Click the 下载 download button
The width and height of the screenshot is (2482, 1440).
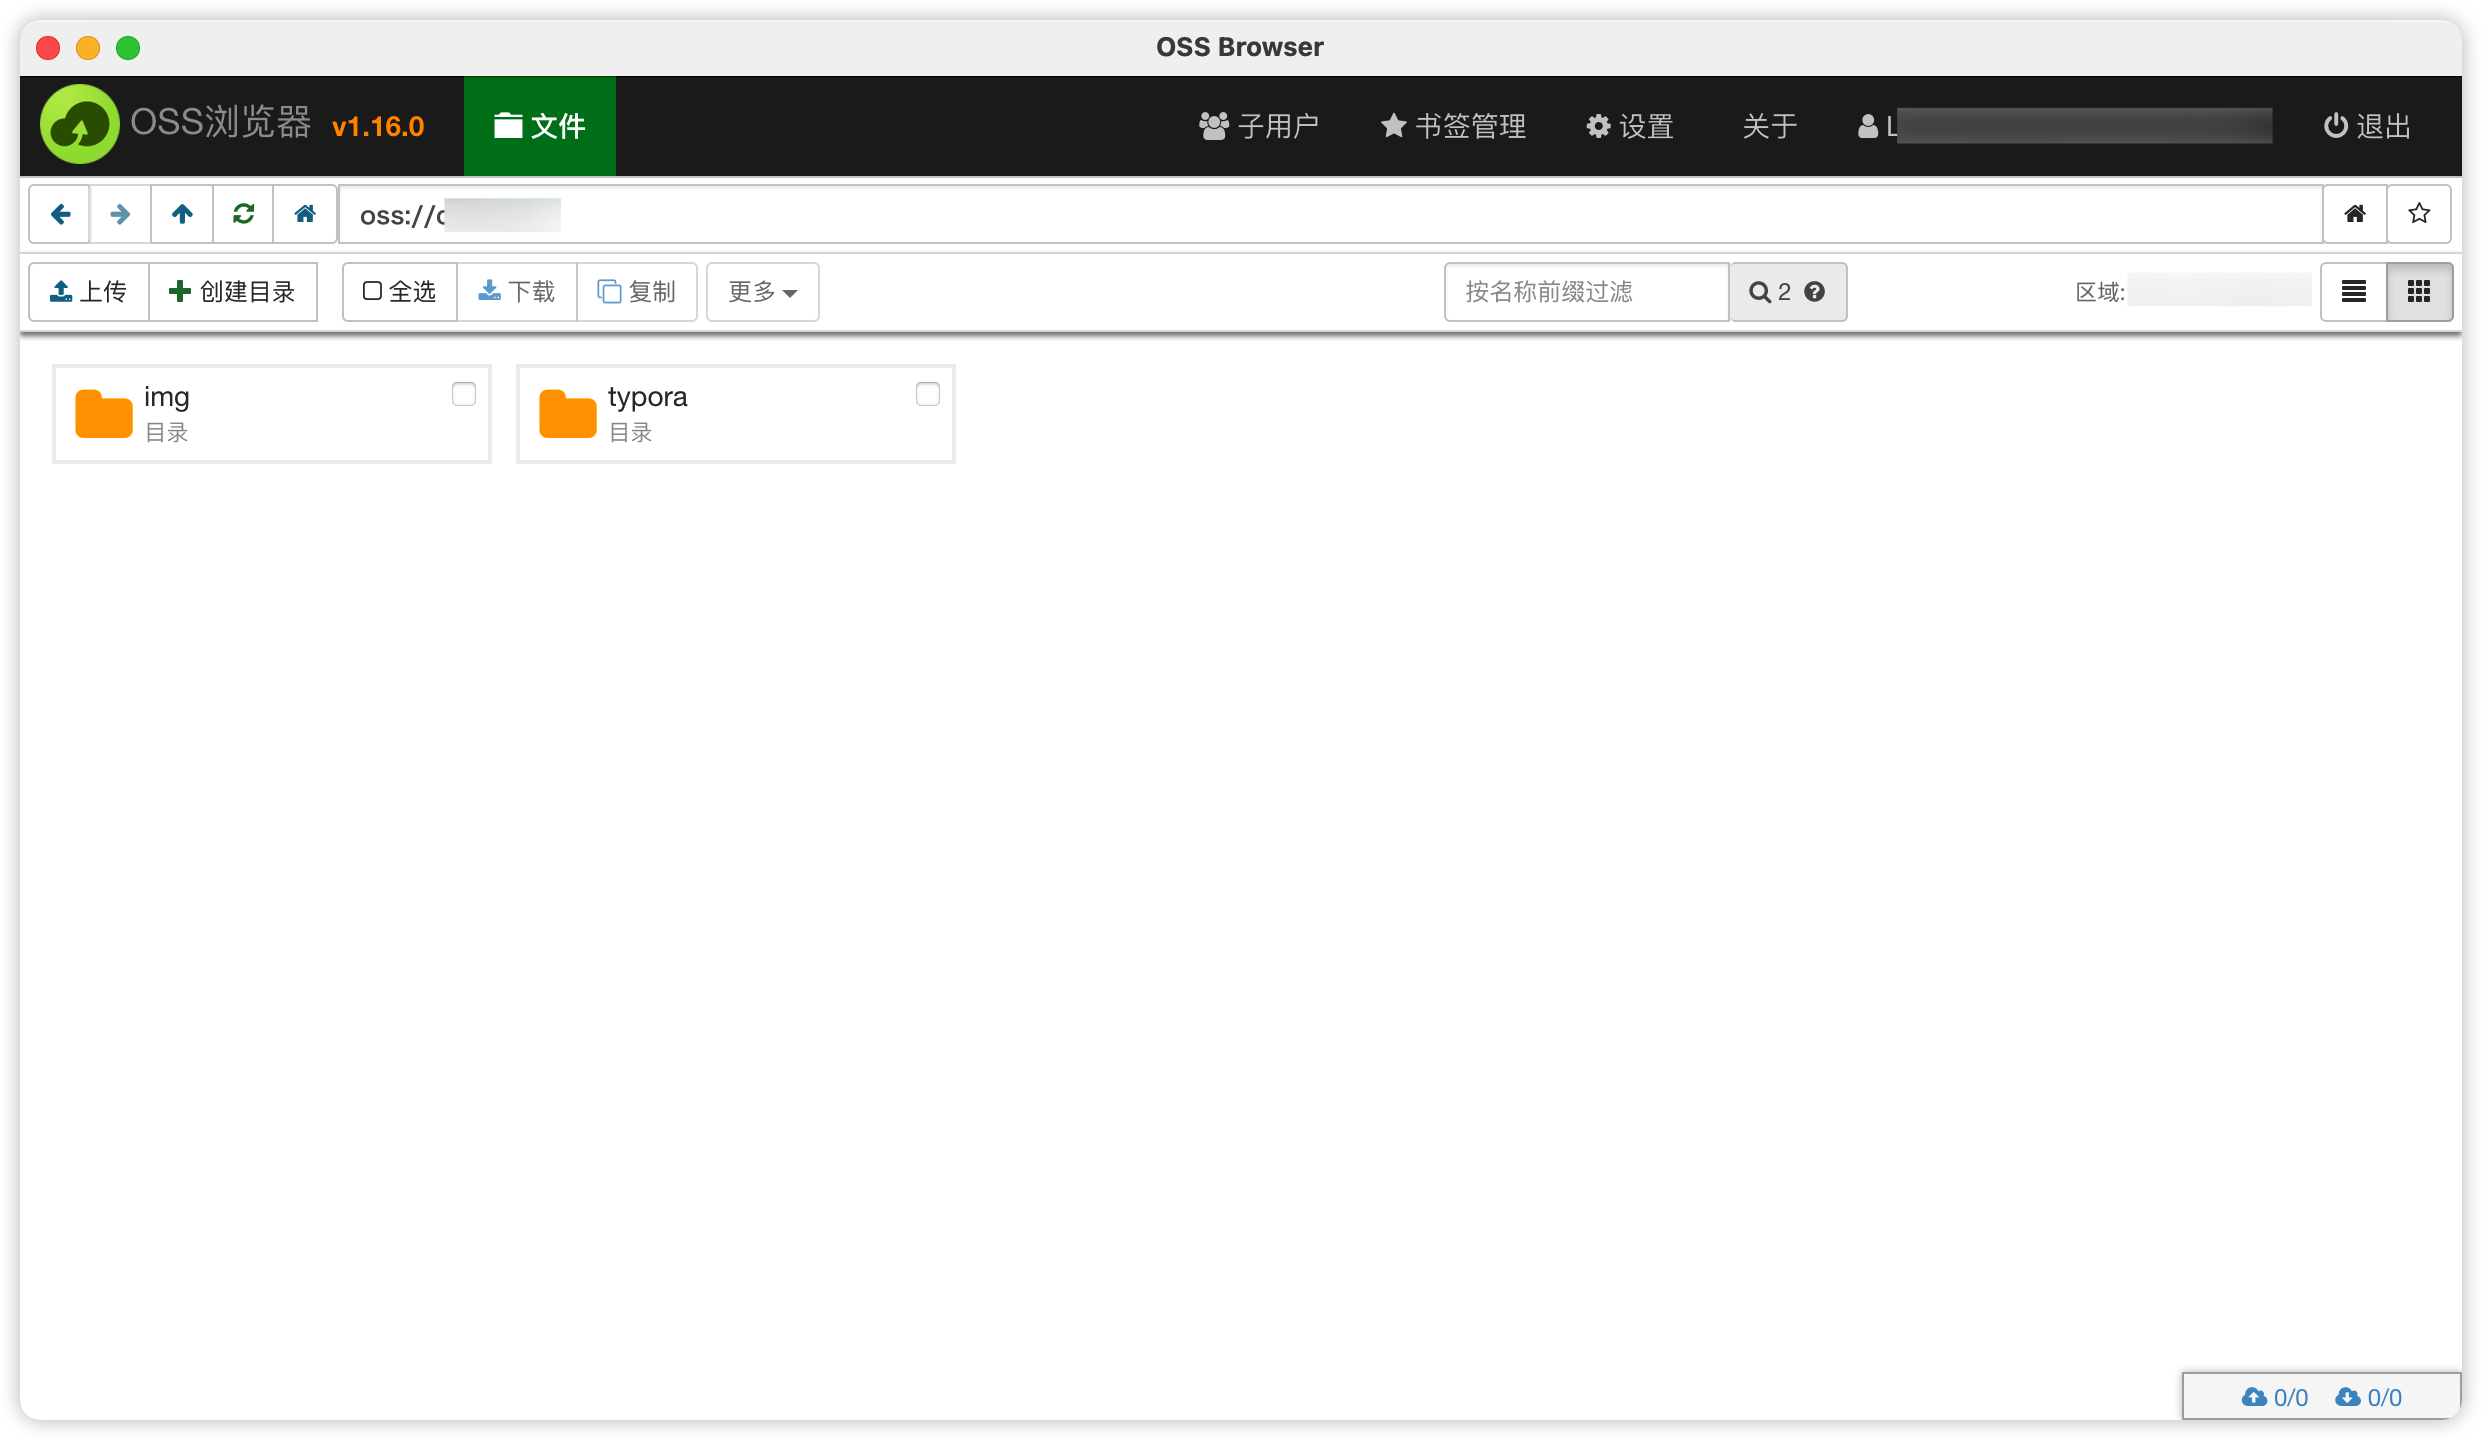pos(517,292)
